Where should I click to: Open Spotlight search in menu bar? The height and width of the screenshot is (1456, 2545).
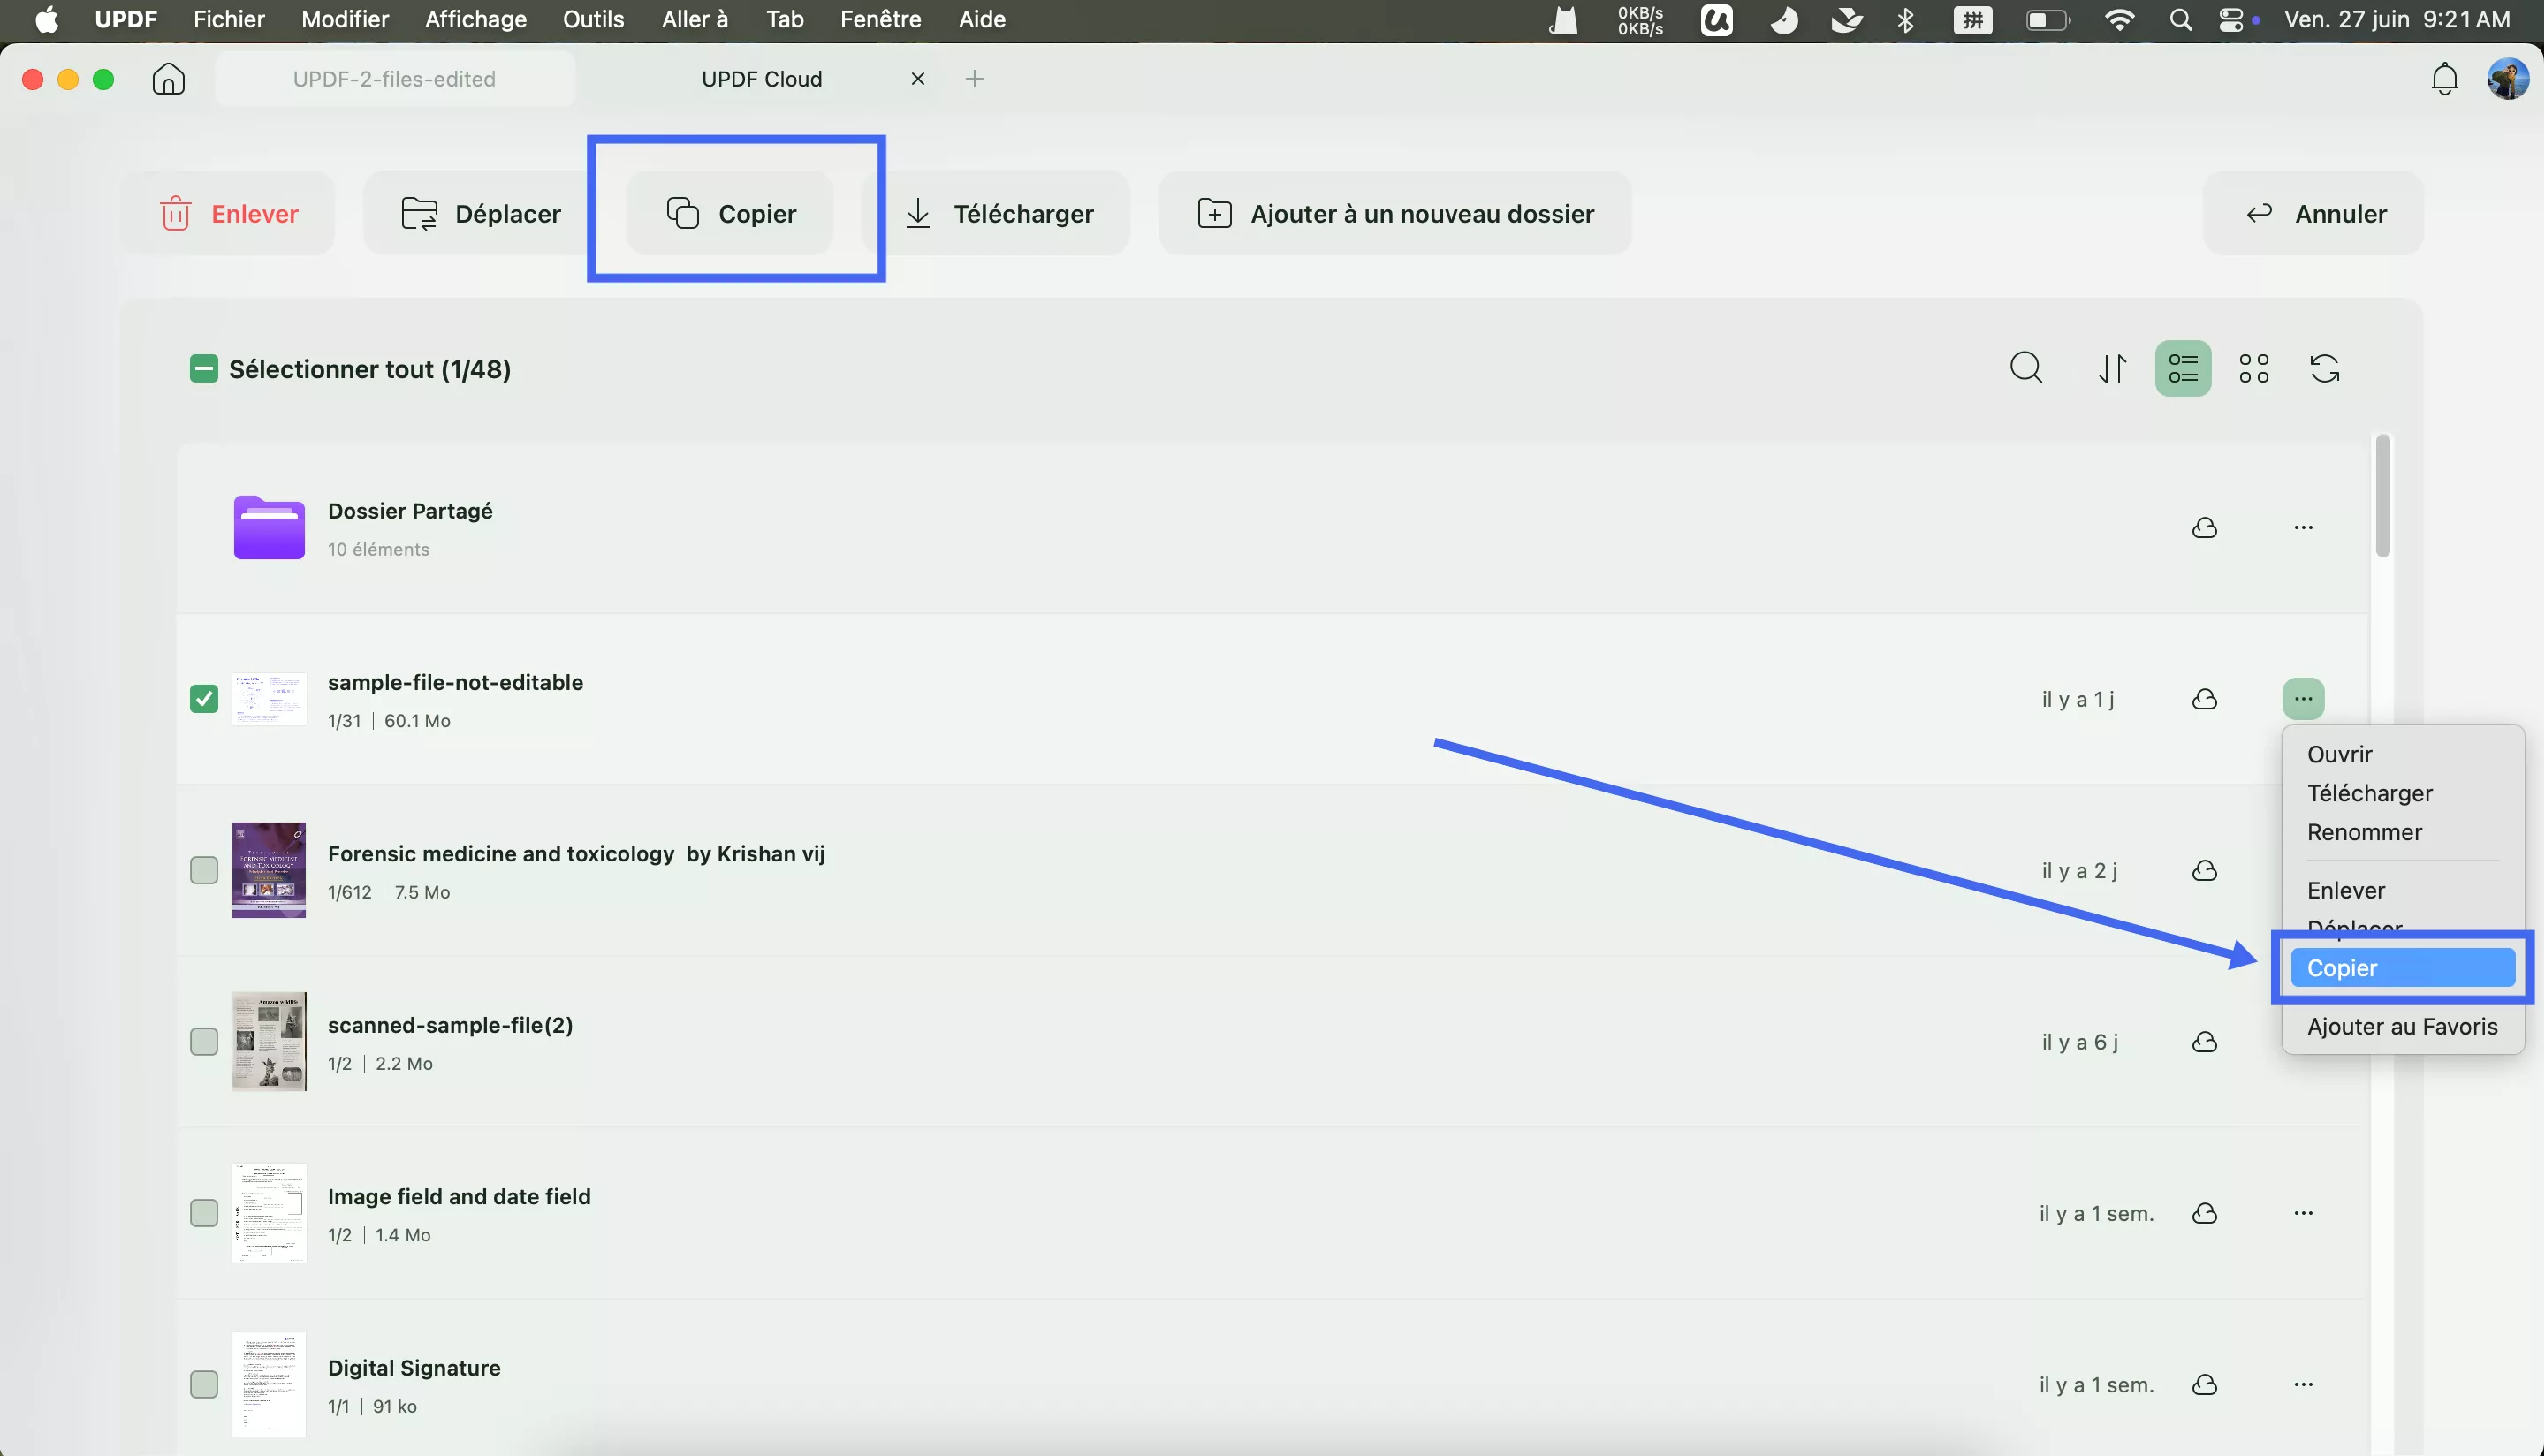pyautogui.click(x=2181, y=20)
